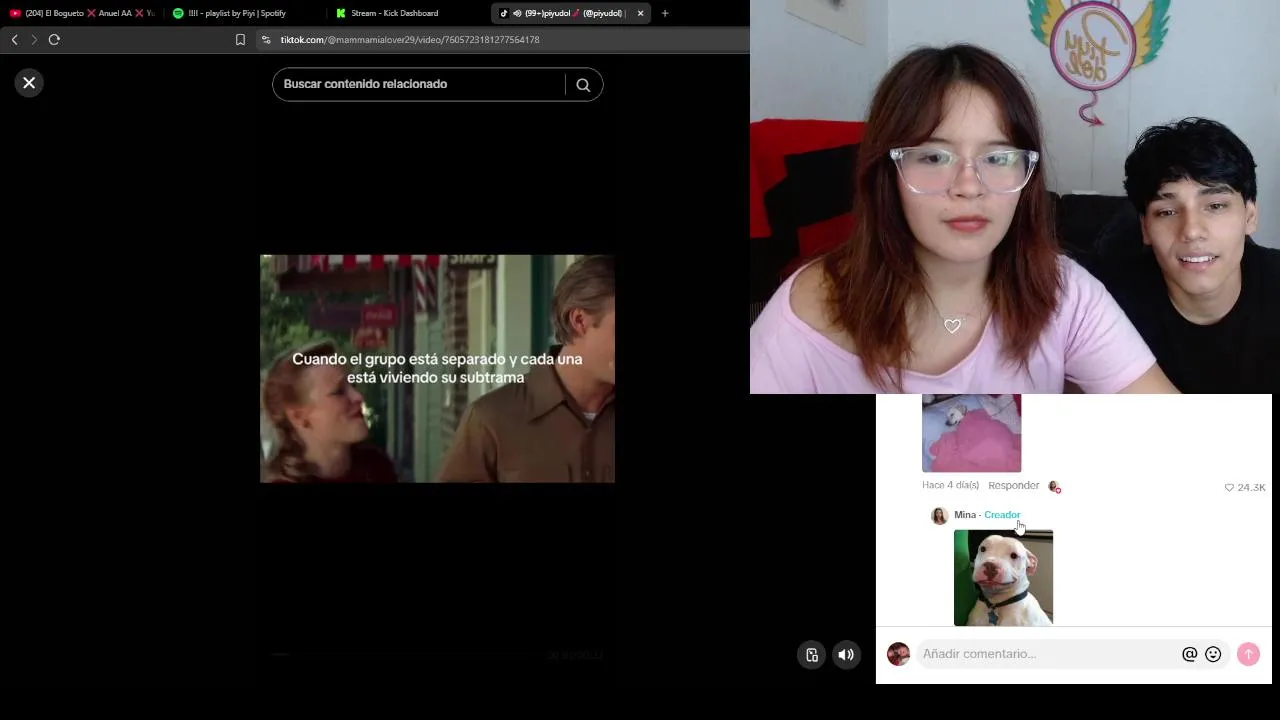
Task: Click the Kick favicon on third tab
Action: 341,13
